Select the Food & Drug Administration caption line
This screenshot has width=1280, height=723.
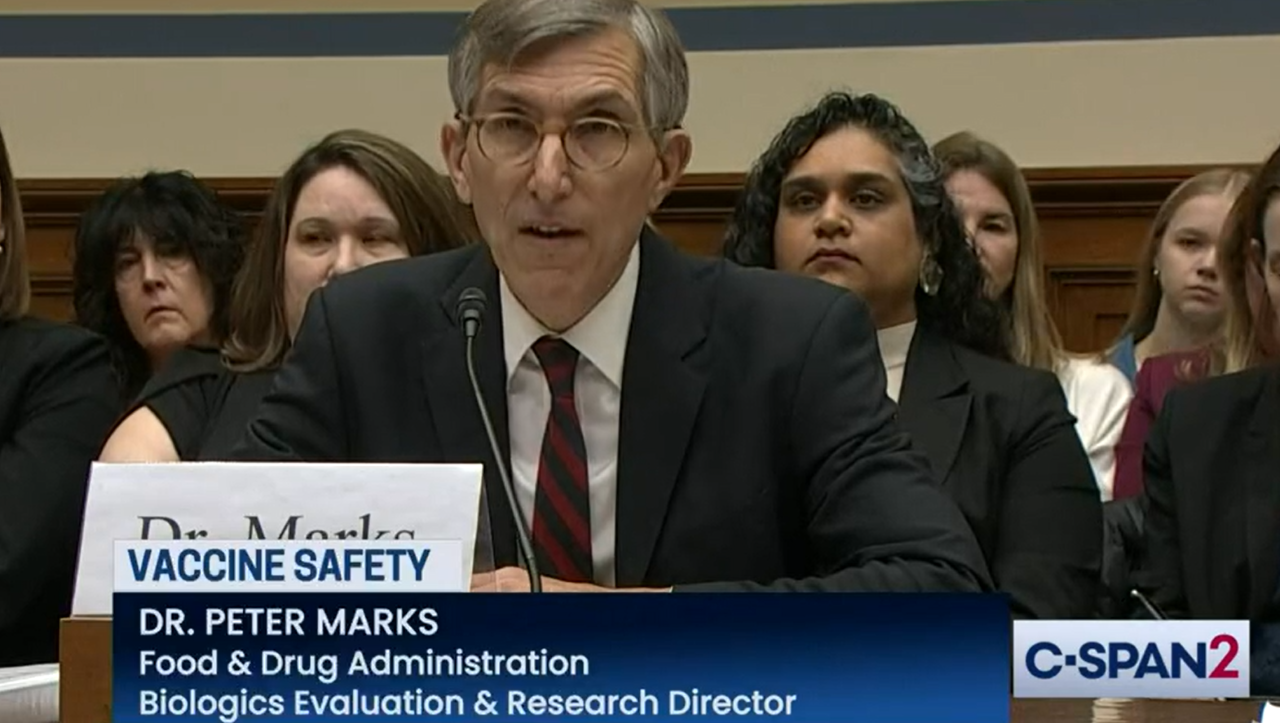coord(364,663)
